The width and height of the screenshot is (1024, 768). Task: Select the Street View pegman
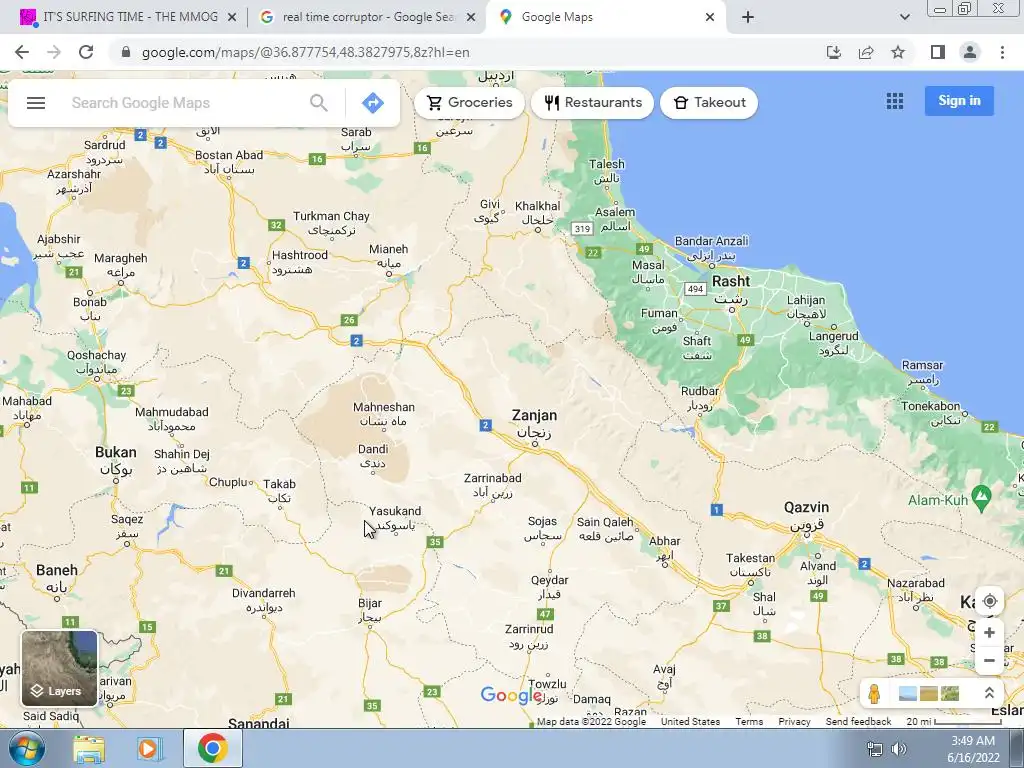[x=874, y=693]
